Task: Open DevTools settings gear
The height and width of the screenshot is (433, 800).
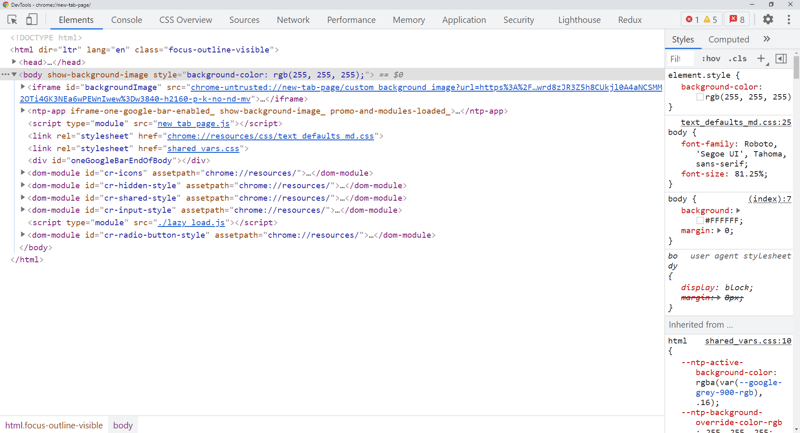Action: pos(768,19)
